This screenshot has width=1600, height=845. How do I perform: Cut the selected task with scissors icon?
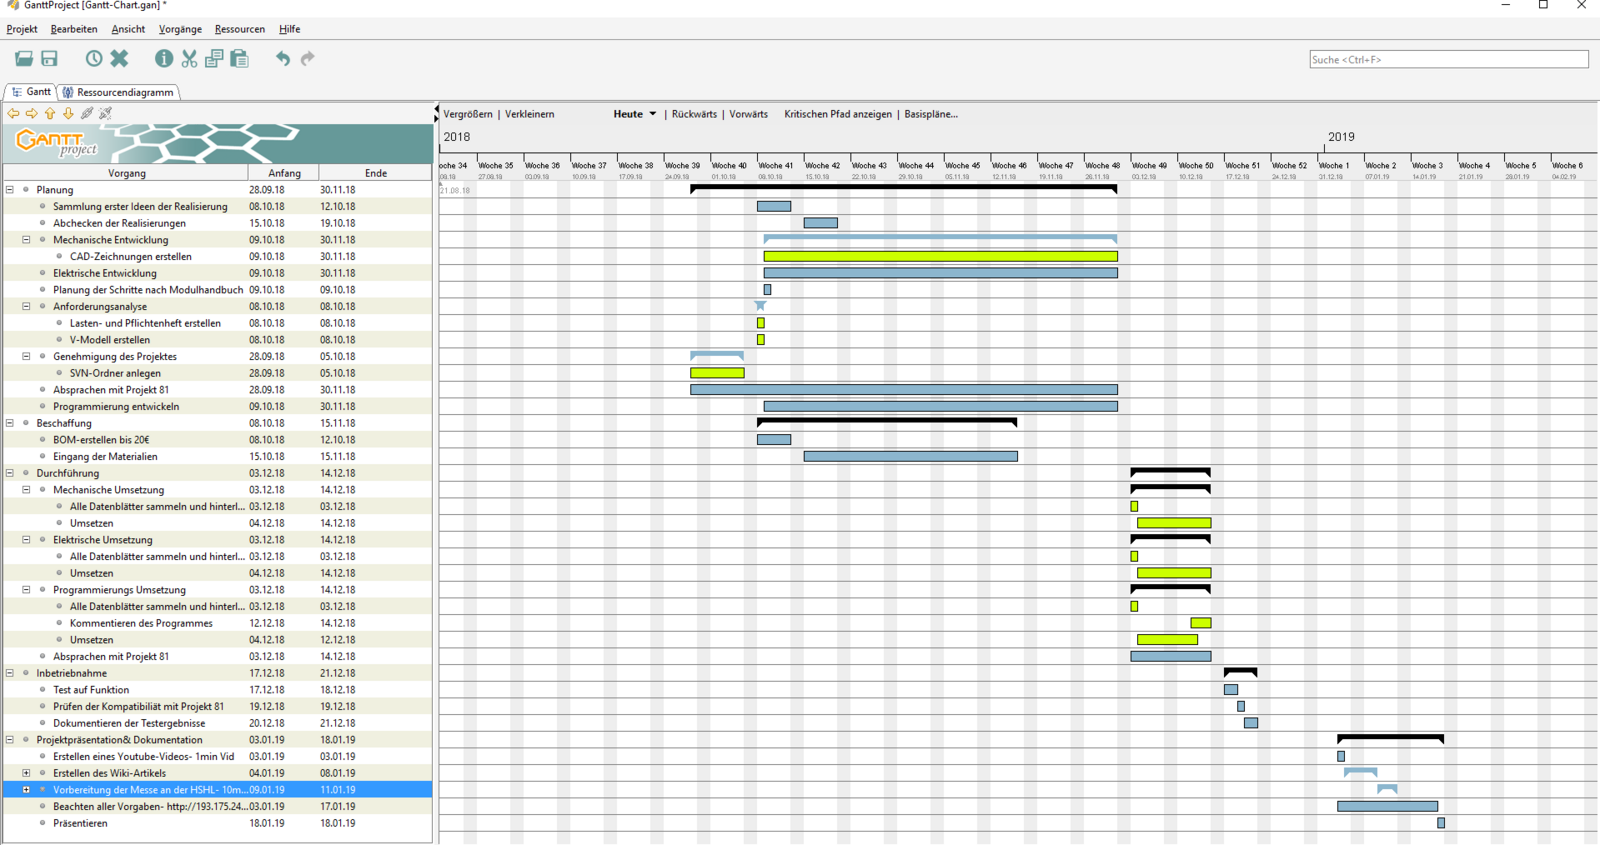(189, 59)
